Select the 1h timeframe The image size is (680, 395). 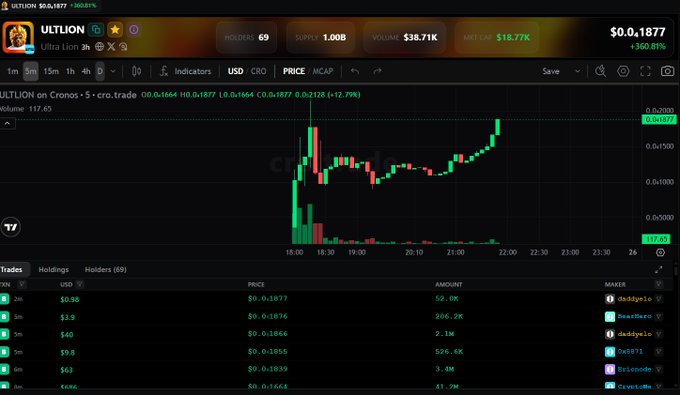70,71
